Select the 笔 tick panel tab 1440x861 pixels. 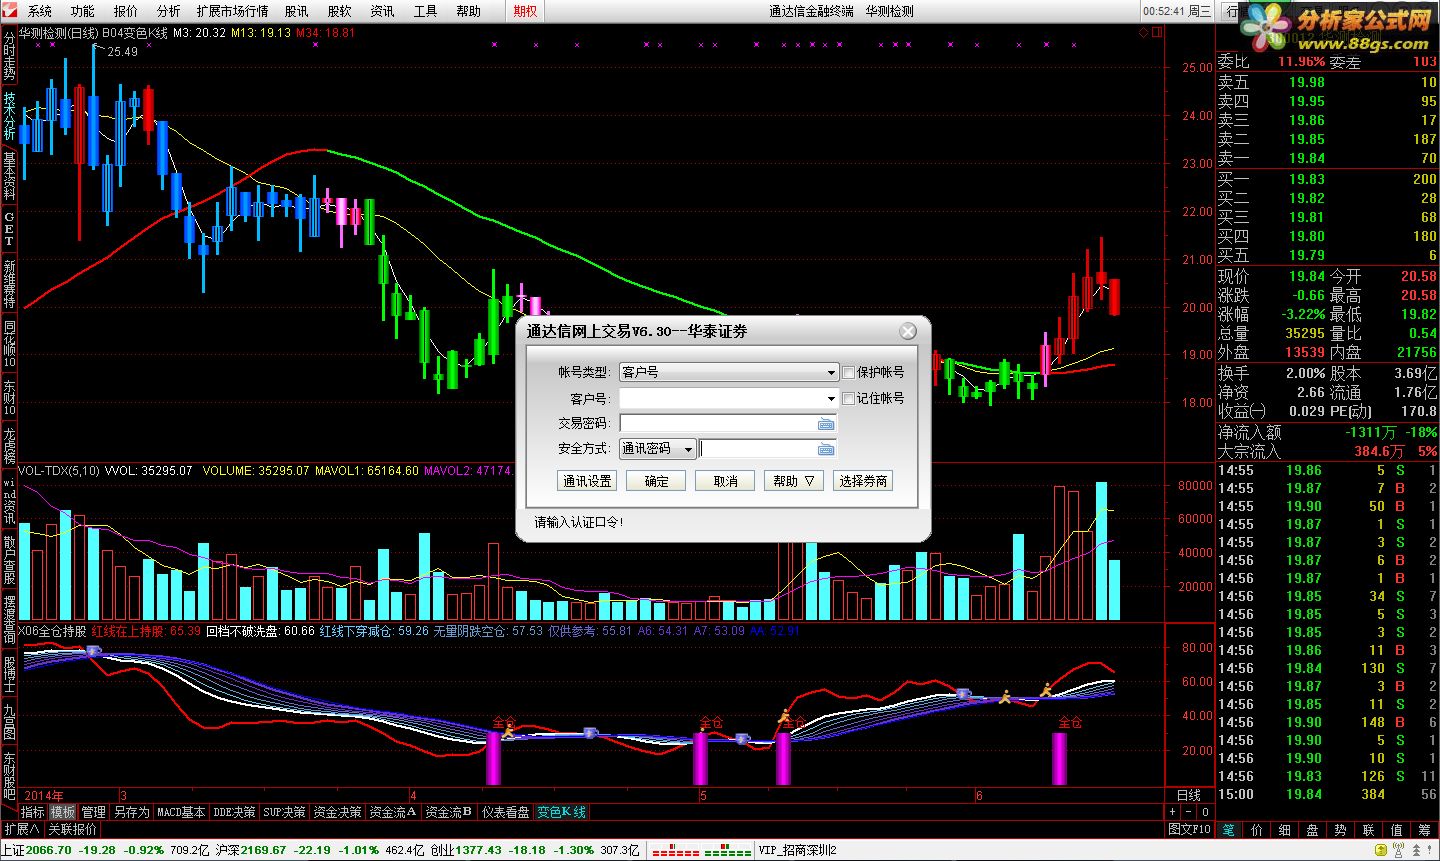[x=1228, y=829]
